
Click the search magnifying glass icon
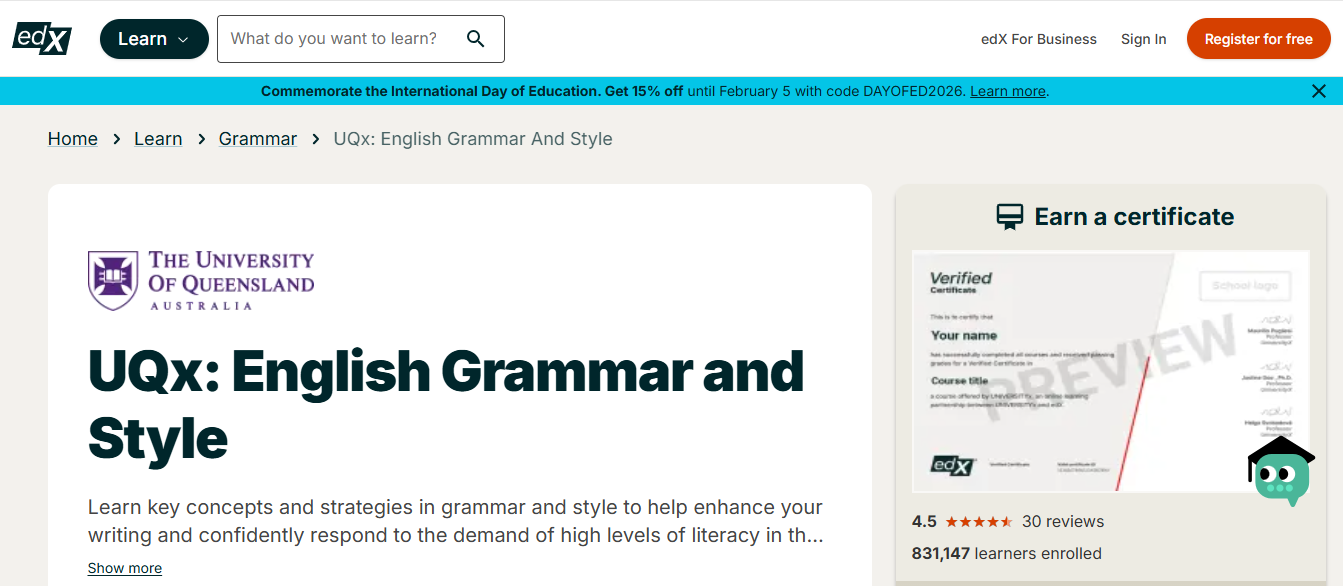pos(476,39)
